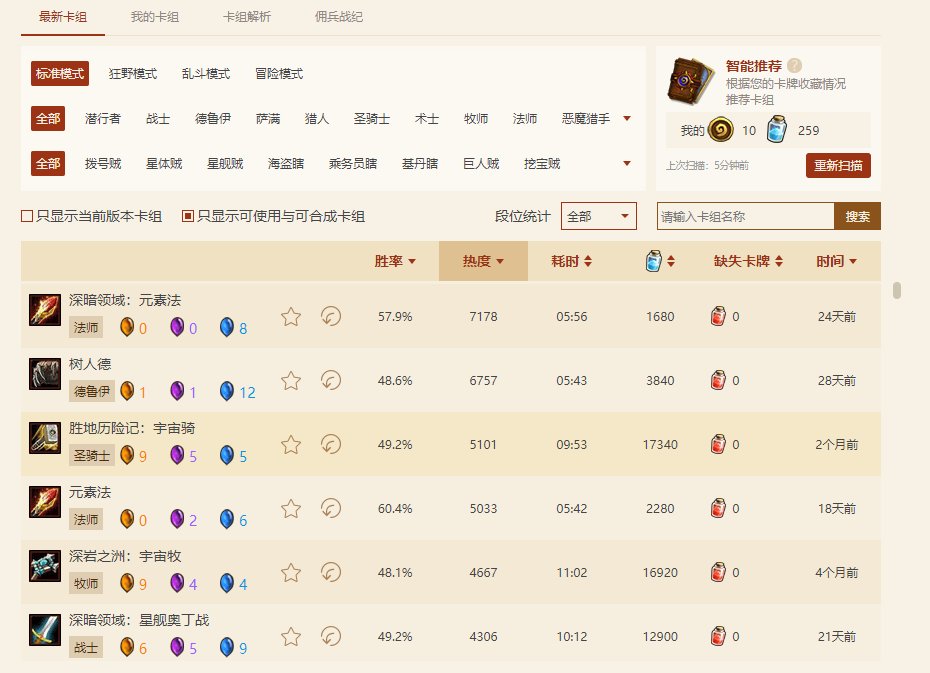This screenshot has width=930, height=673.
Task: Click the 重新扫描 button
Action: point(837,165)
